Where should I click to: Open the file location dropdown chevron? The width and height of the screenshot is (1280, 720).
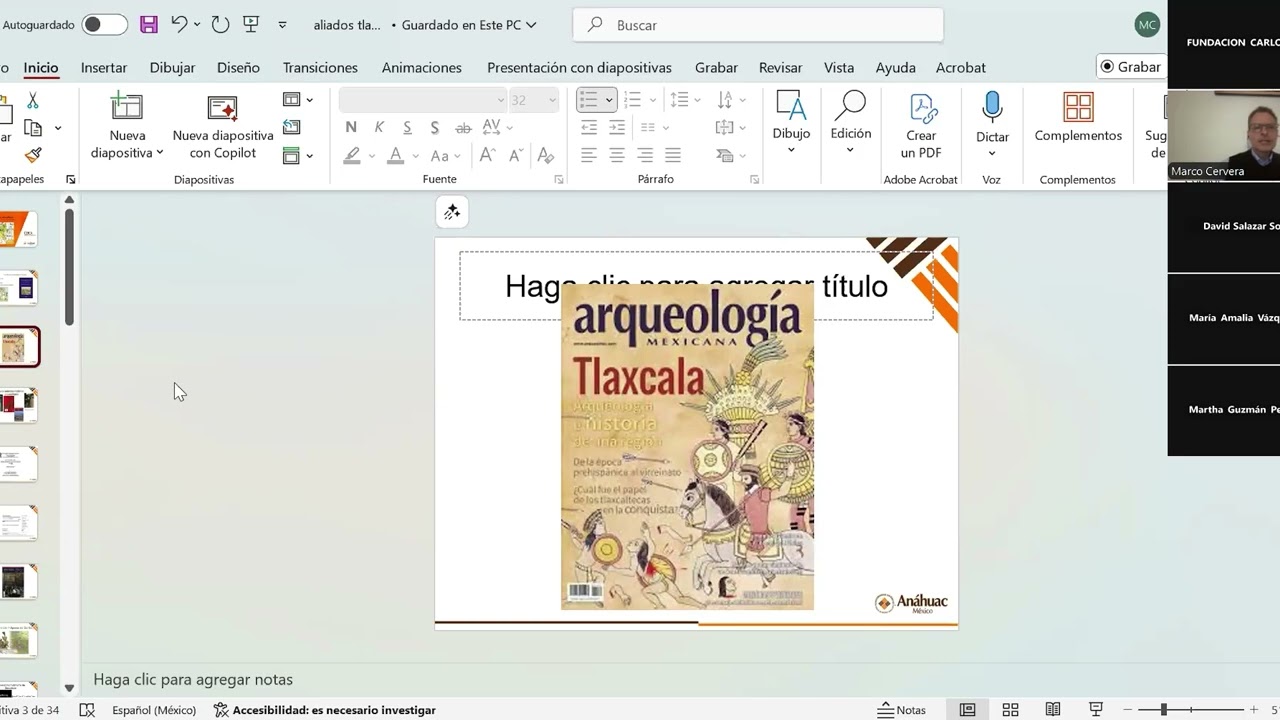[531, 25]
